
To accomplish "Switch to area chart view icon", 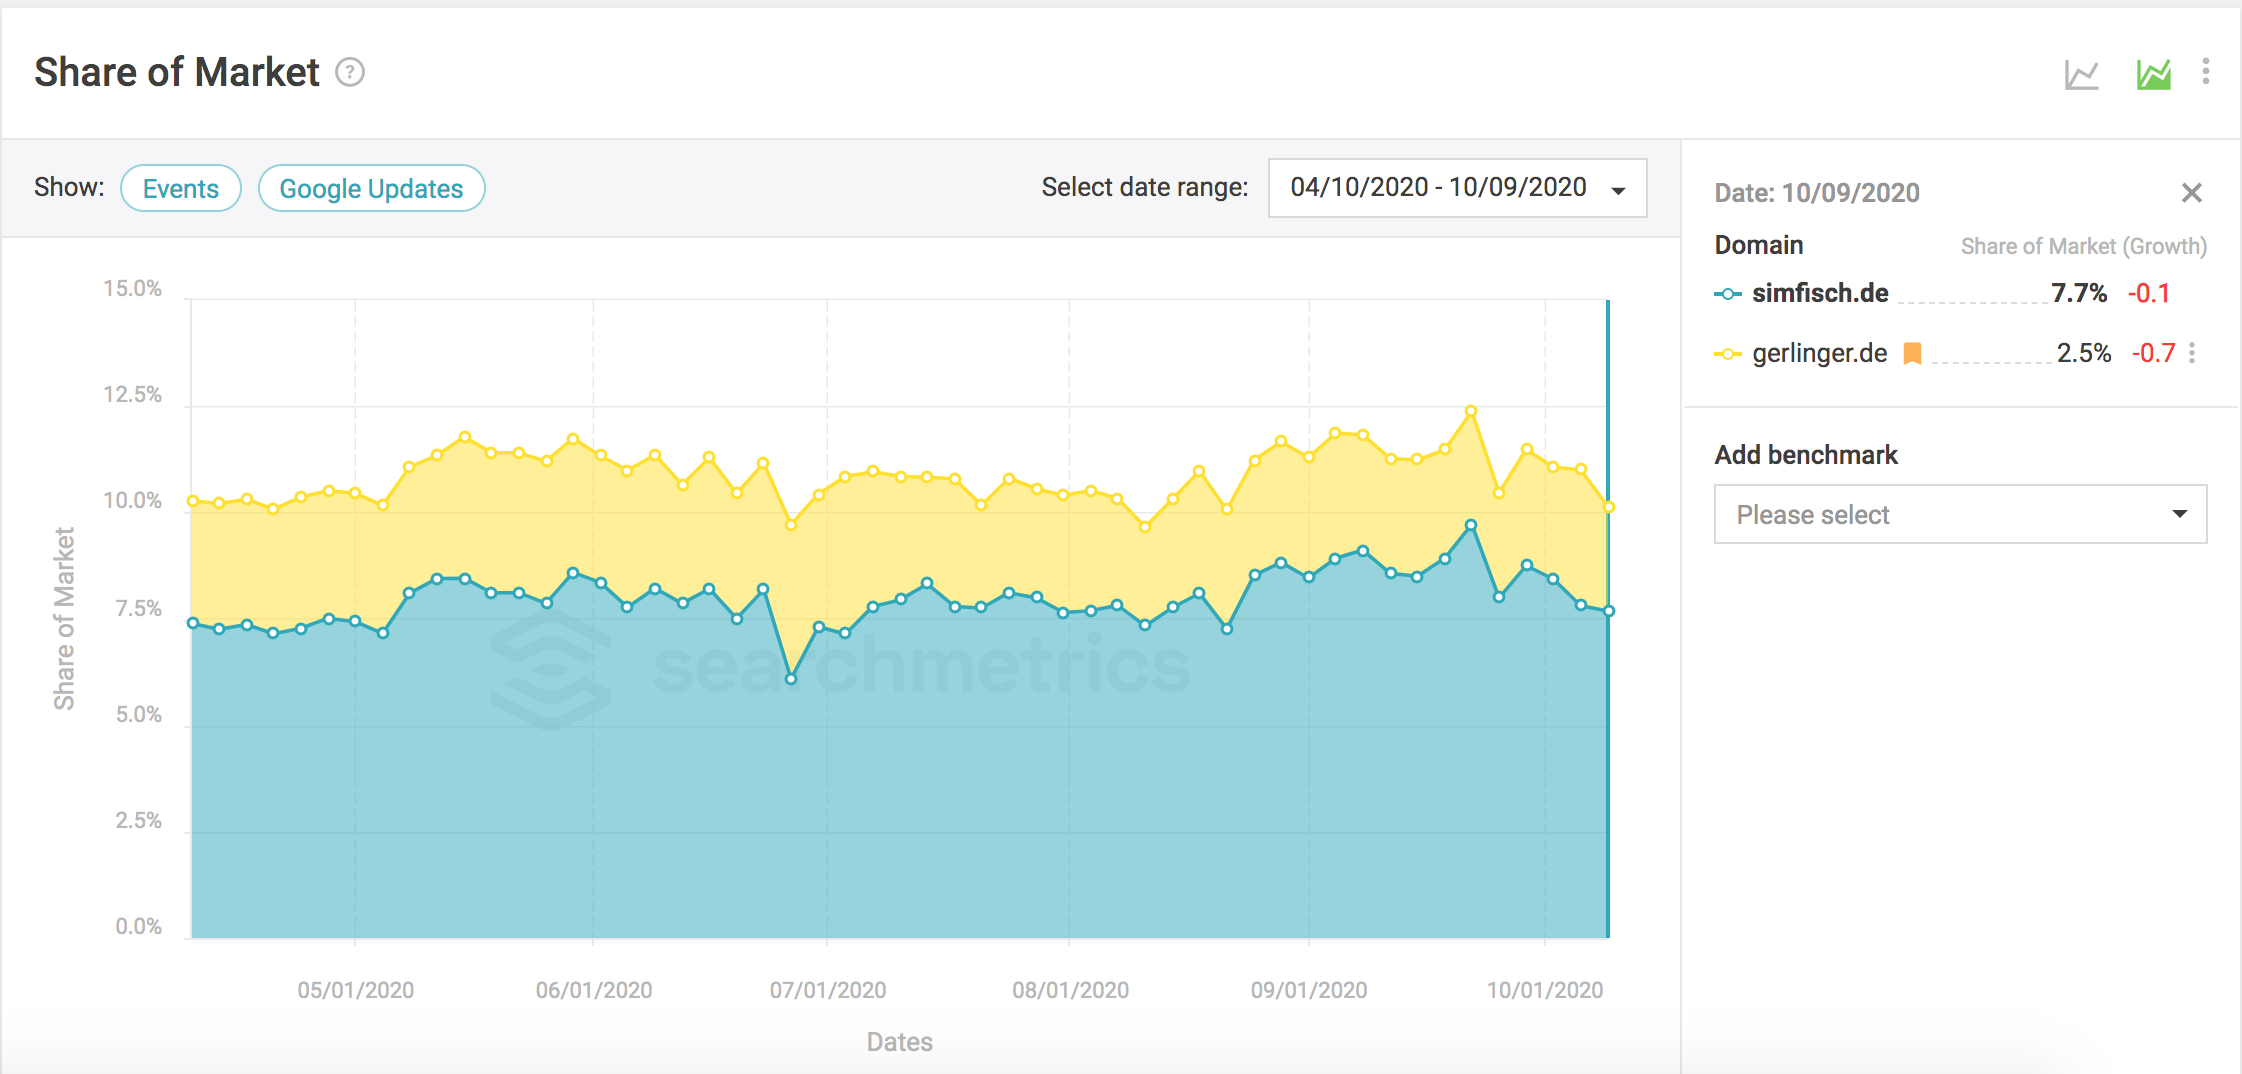I will point(2154,74).
